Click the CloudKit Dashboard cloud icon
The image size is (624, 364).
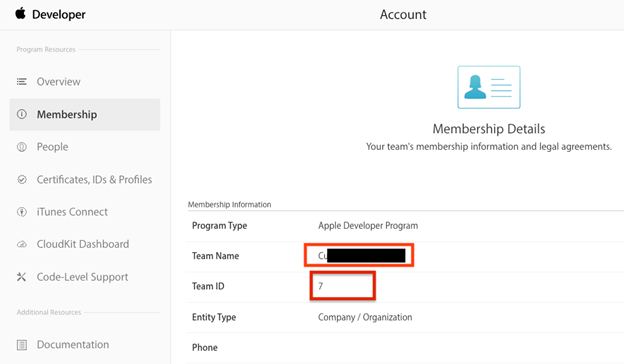click(x=22, y=244)
